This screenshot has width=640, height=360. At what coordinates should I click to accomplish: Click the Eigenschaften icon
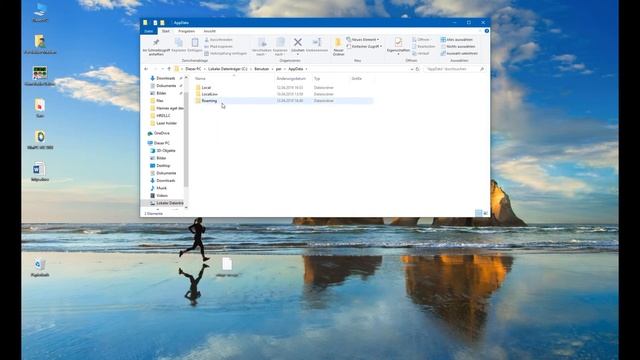(x=398, y=42)
